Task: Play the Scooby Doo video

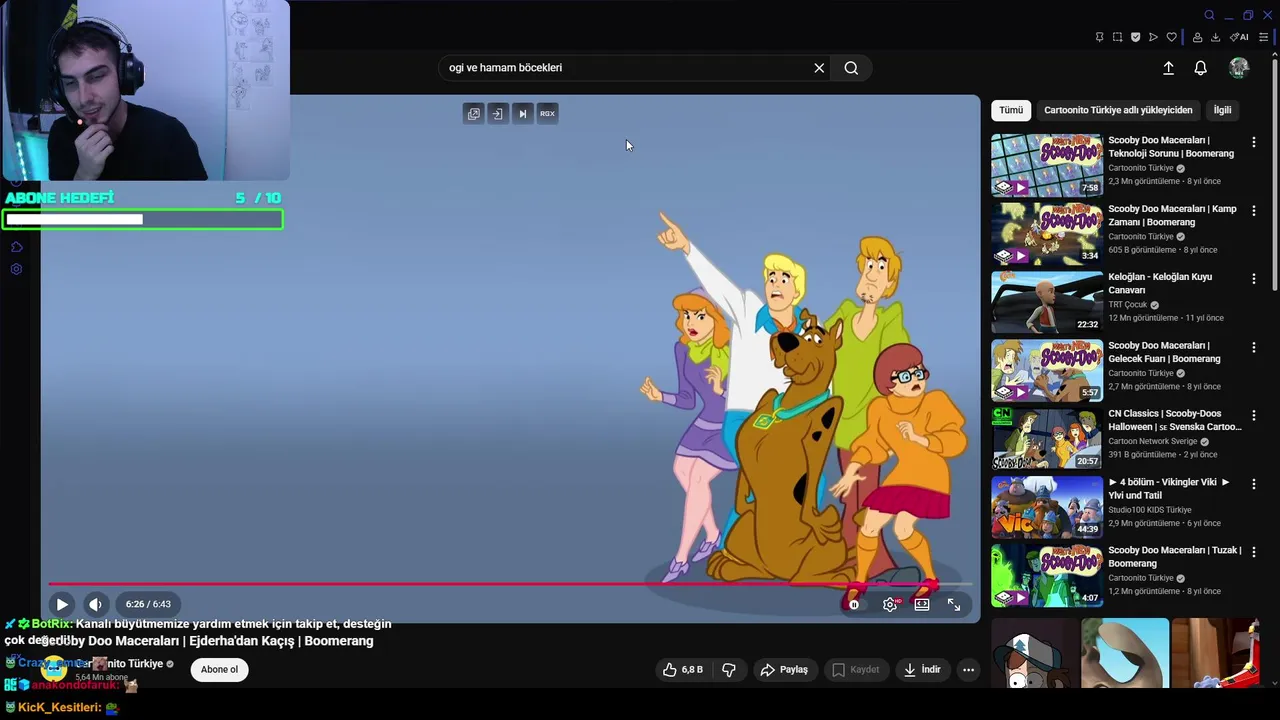Action: (62, 604)
